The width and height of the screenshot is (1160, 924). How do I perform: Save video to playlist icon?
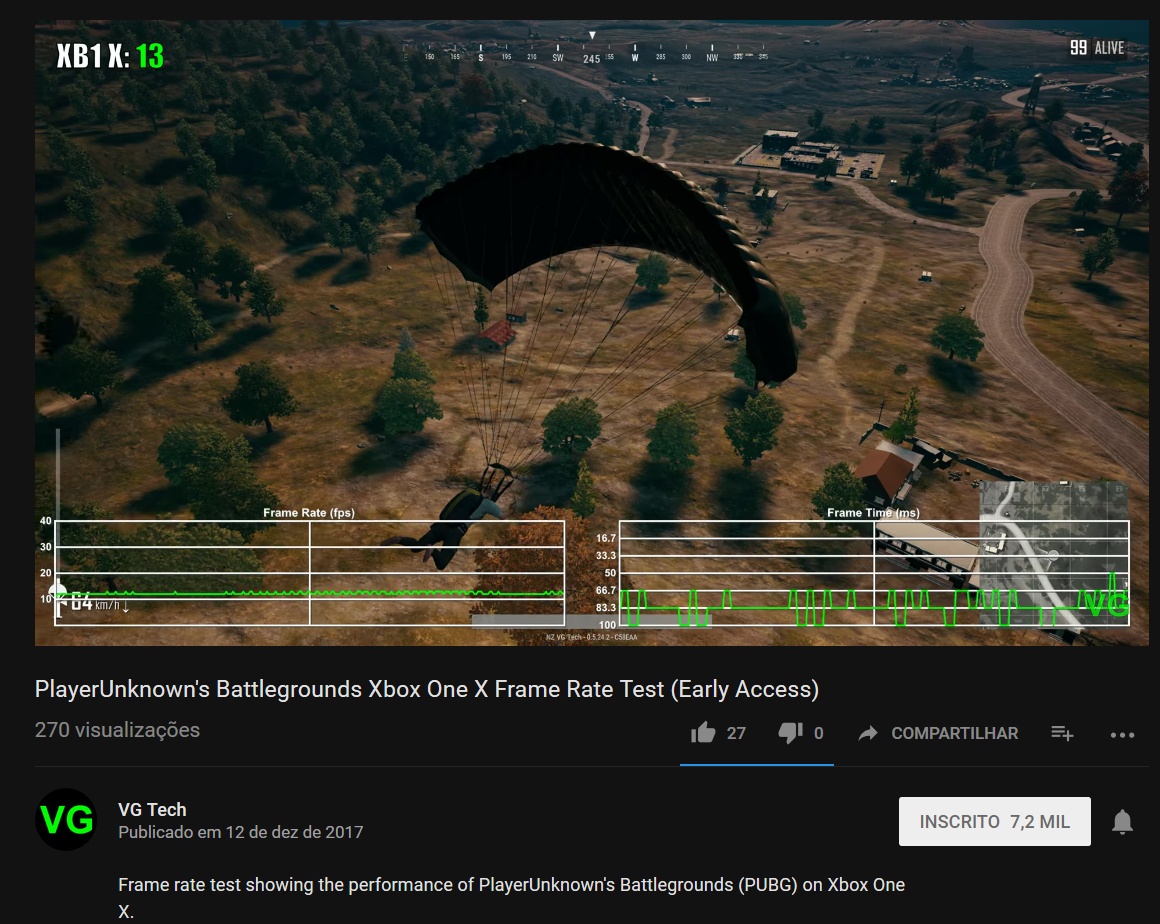(x=1062, y=733)
